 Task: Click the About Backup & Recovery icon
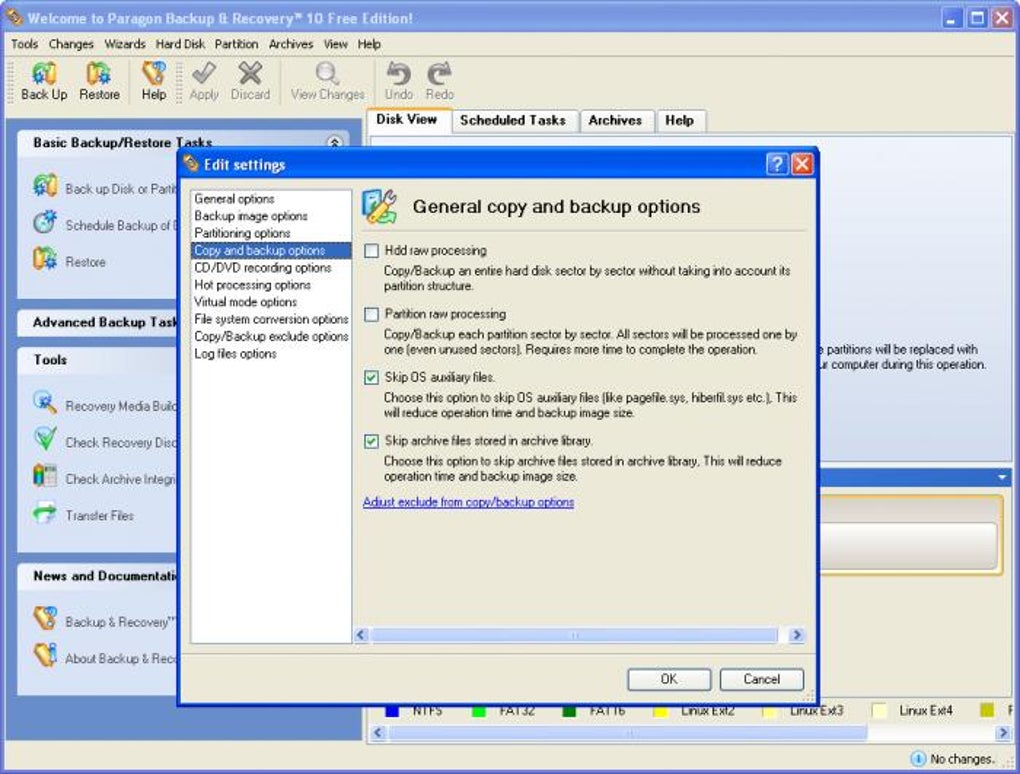tap(45, 655)
